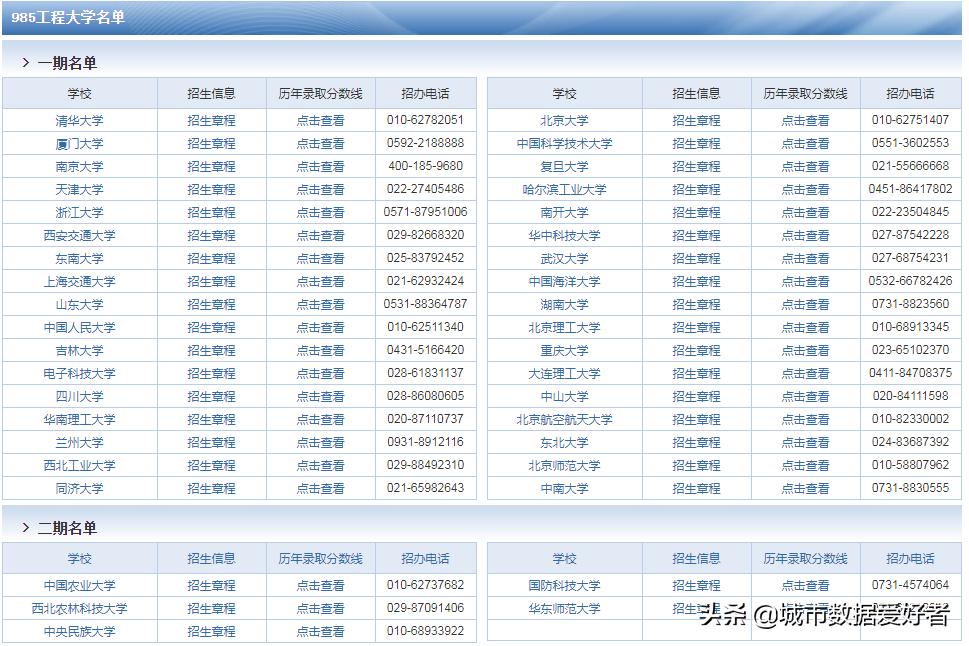Click the 厦门大学 link

pos(80,143)
